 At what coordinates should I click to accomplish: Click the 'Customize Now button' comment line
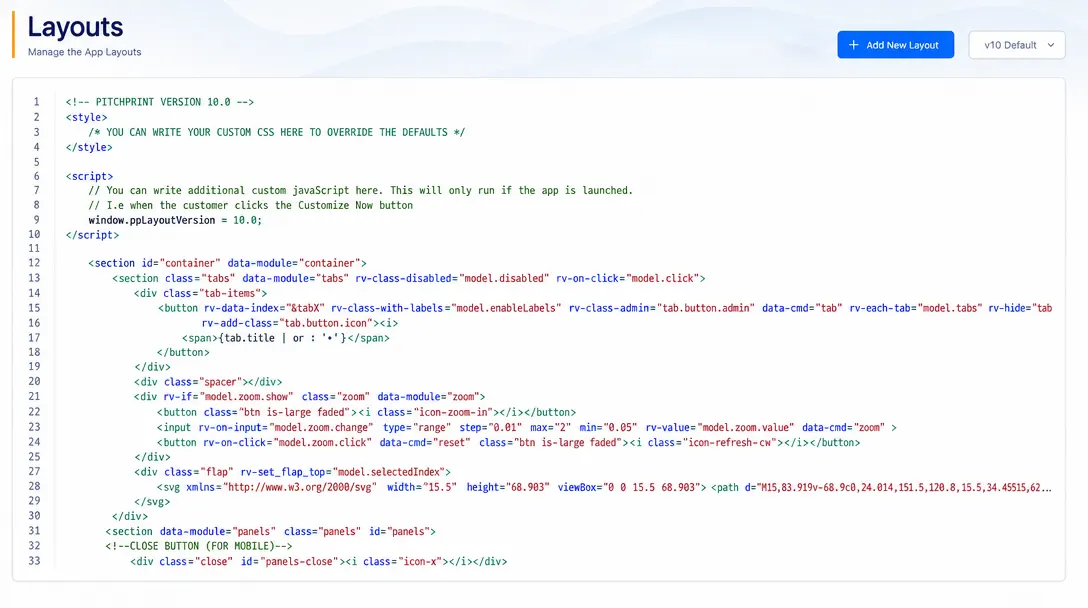[x=250, y=205]
